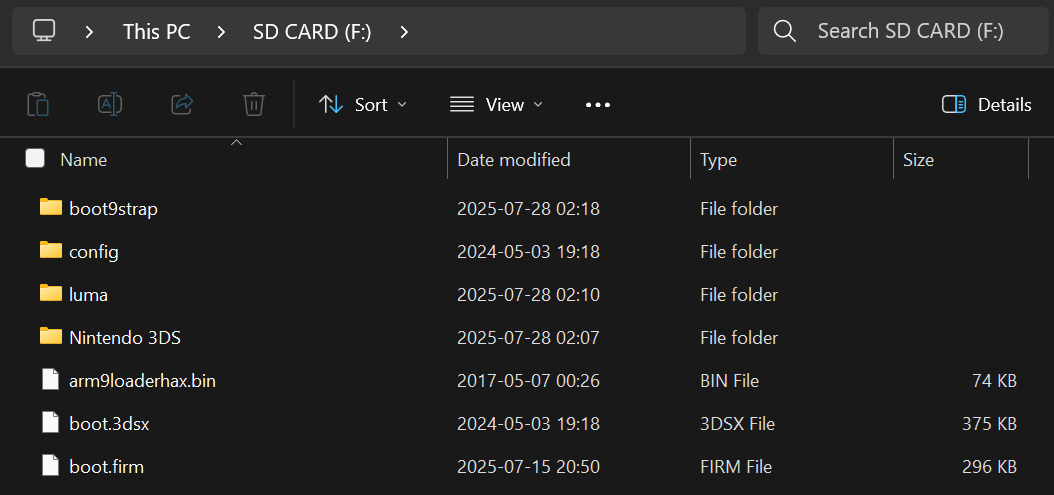Expand the chevron after This PC
The image size is (1054, 495).
coord(221,31)
